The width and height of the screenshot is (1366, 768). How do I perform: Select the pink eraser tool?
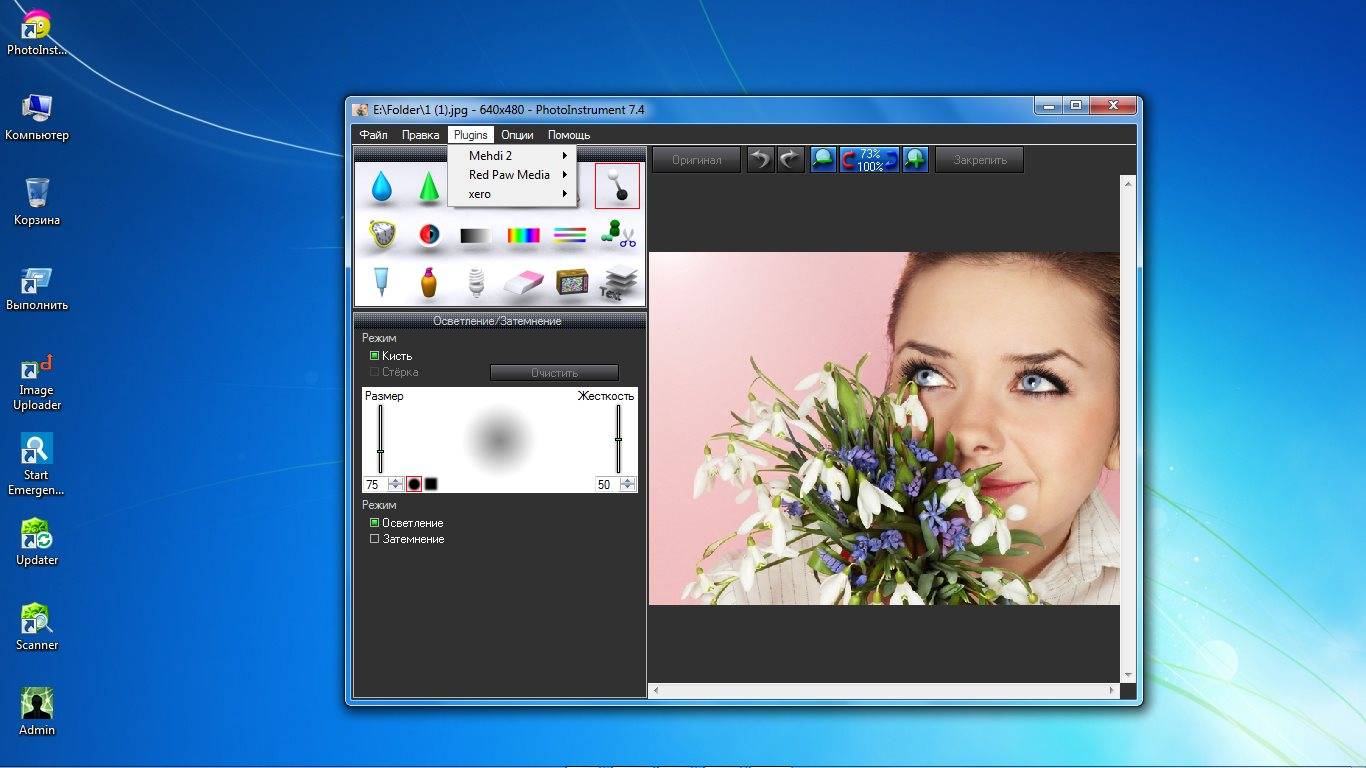[523, 283]
